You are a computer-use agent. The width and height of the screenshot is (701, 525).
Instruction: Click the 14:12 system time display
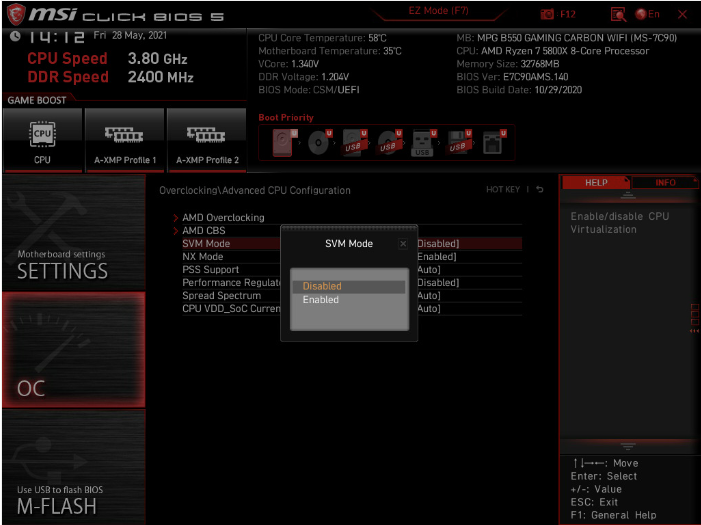[x=56, y=37]
